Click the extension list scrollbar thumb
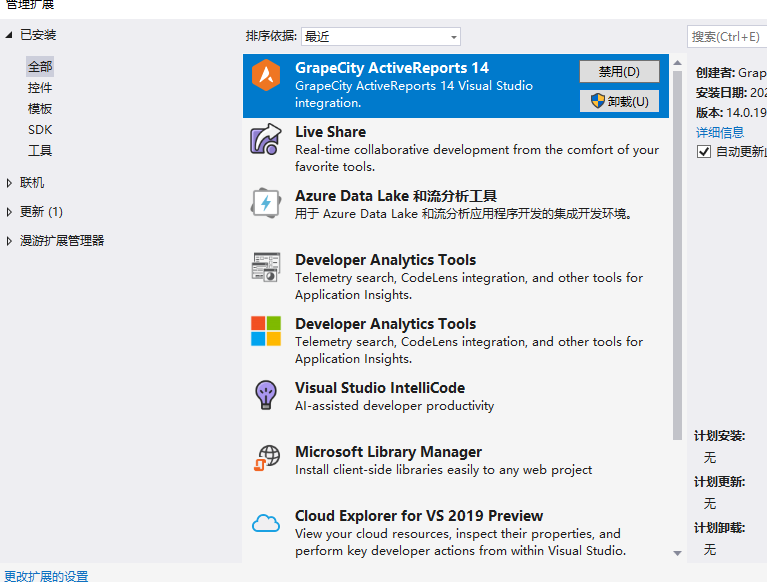 click(677, 256)
